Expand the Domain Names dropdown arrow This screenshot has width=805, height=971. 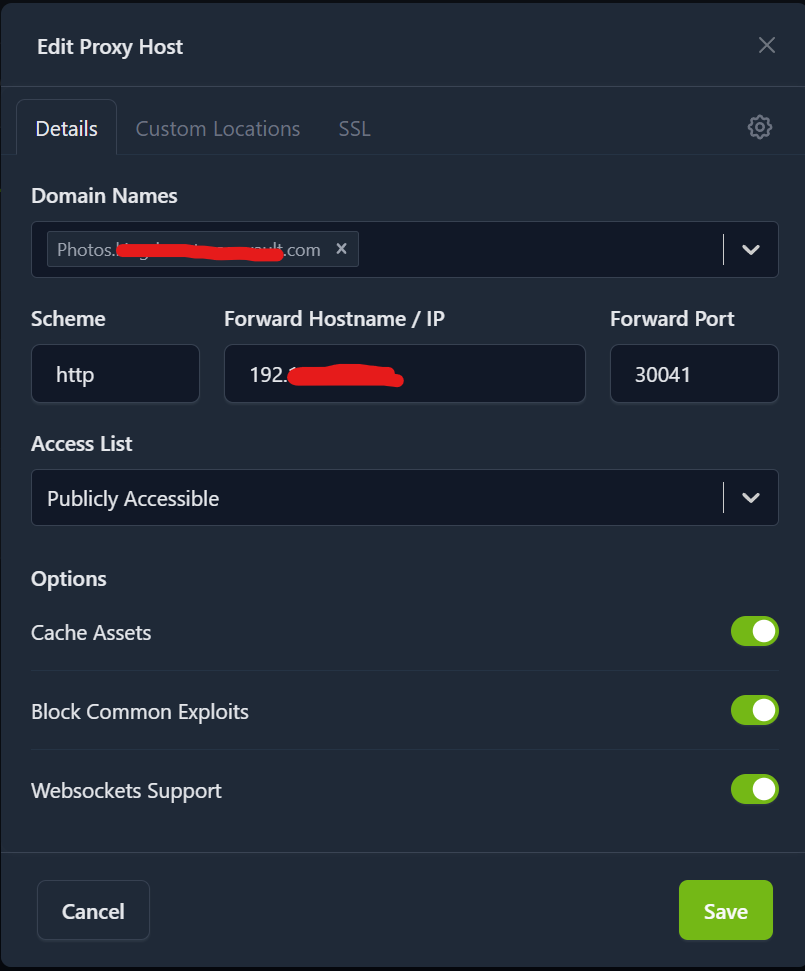751,250
